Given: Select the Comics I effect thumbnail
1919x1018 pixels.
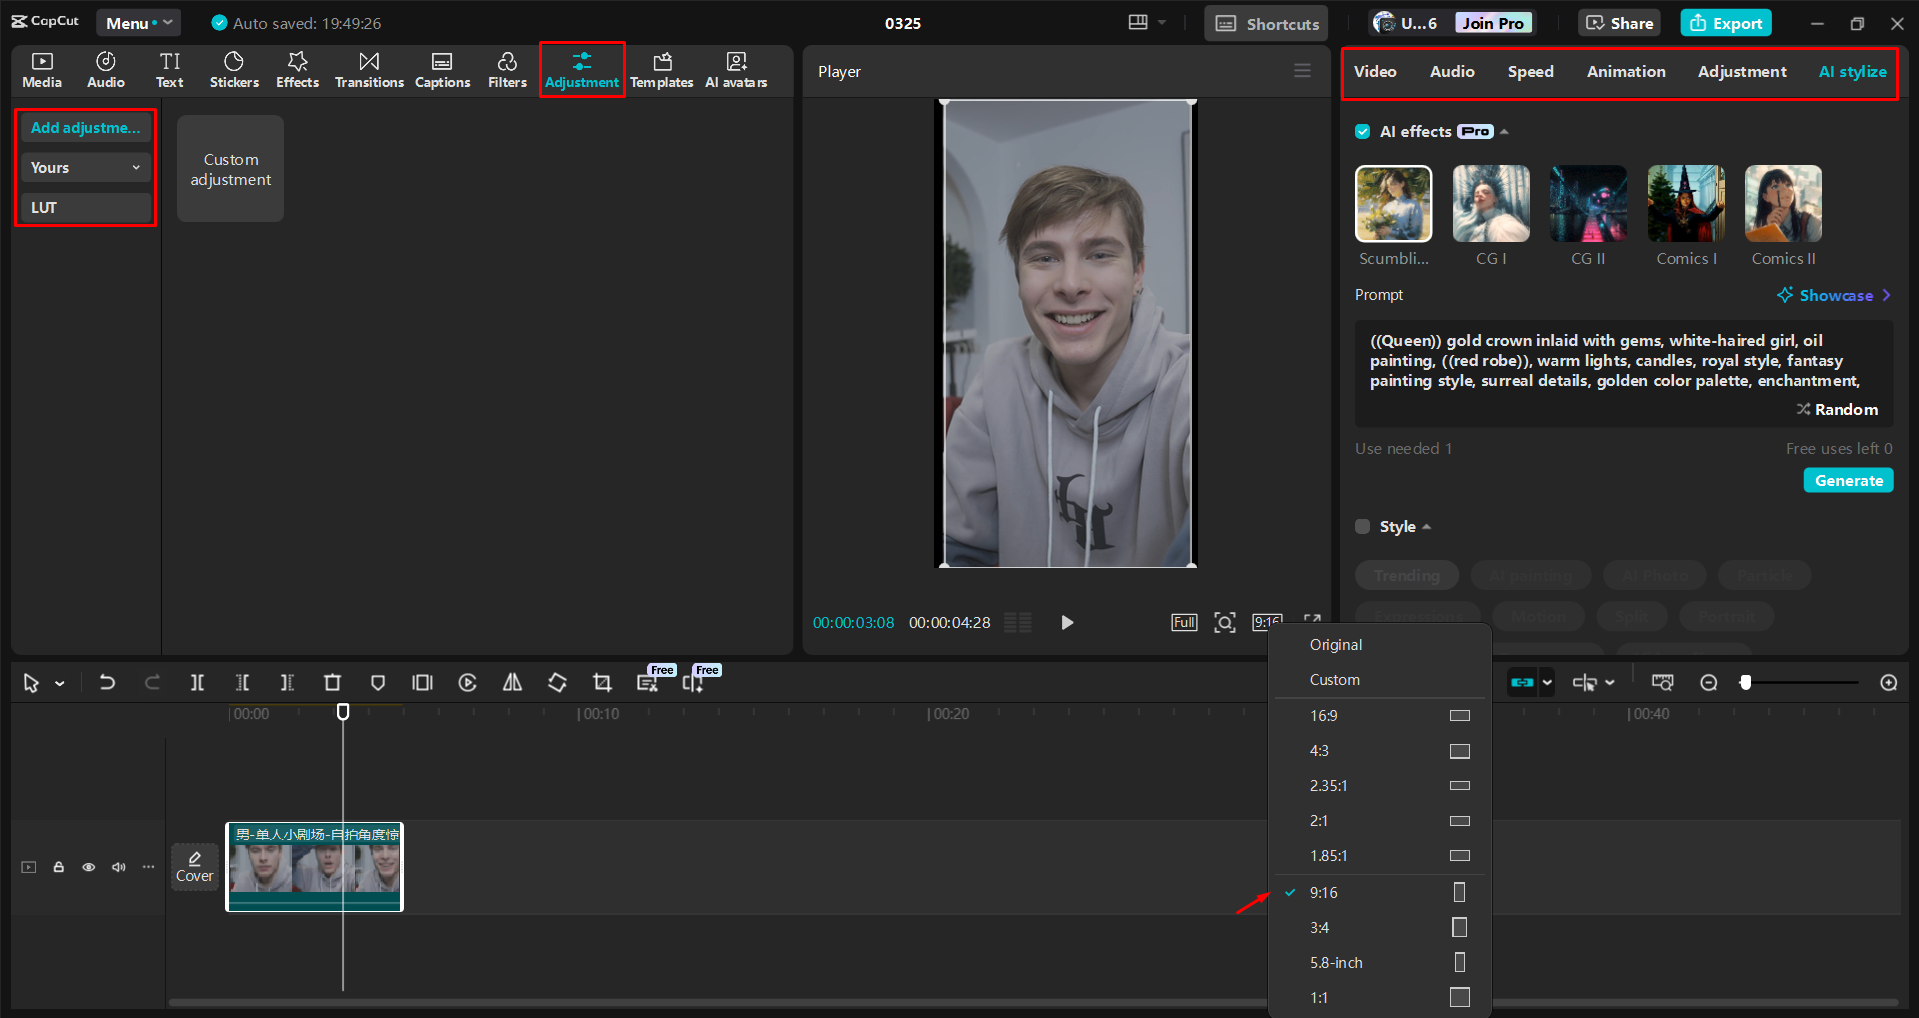Looking at the screenshot, I should 1685,203.
